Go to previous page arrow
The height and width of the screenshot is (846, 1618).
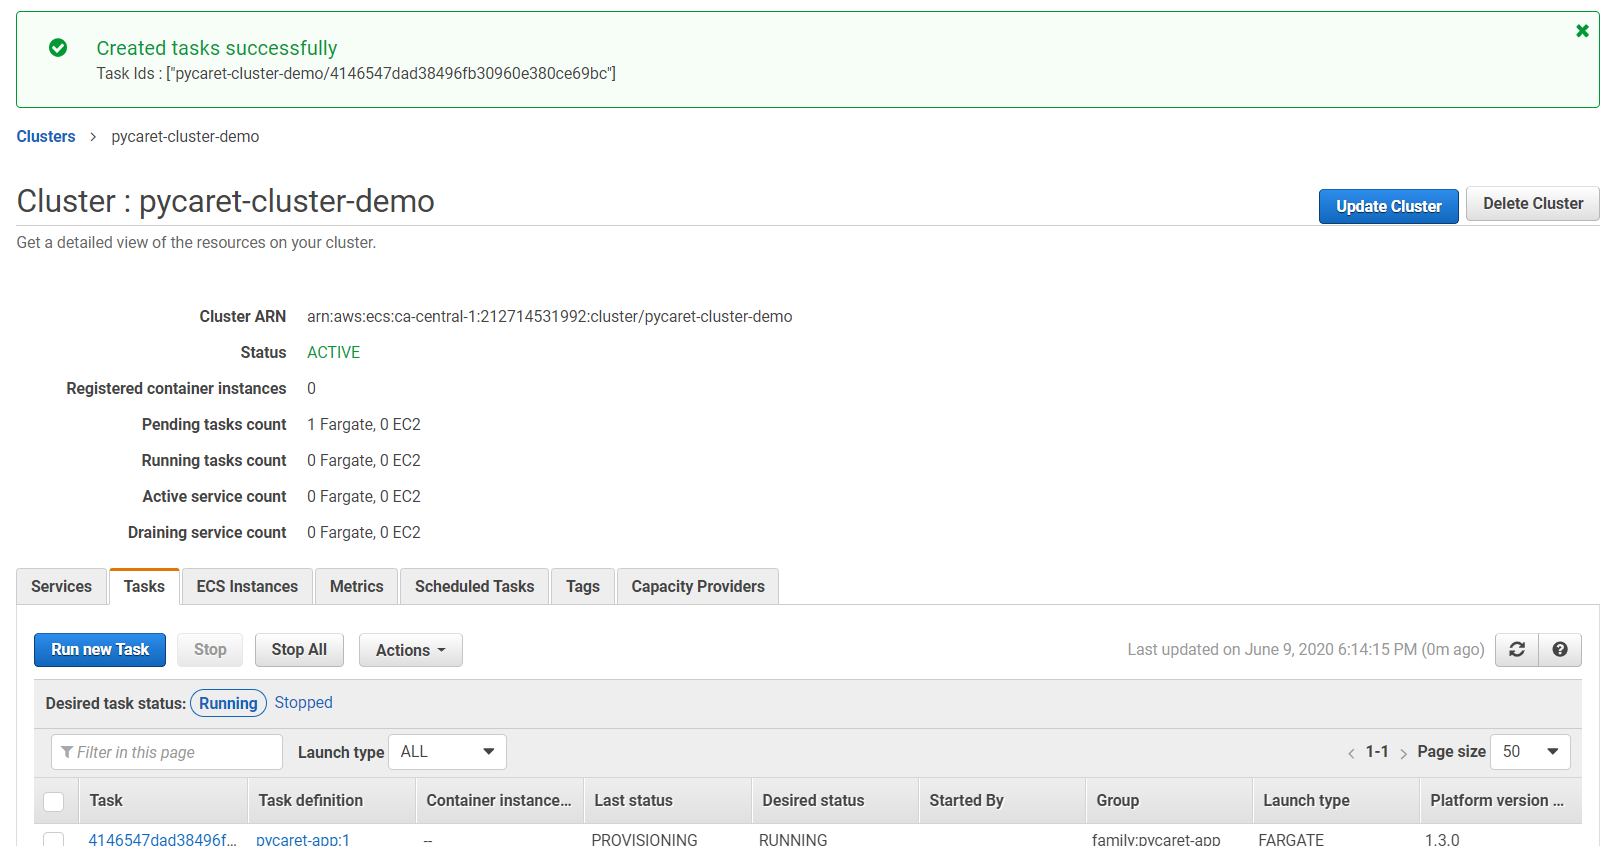[1351, 753]
